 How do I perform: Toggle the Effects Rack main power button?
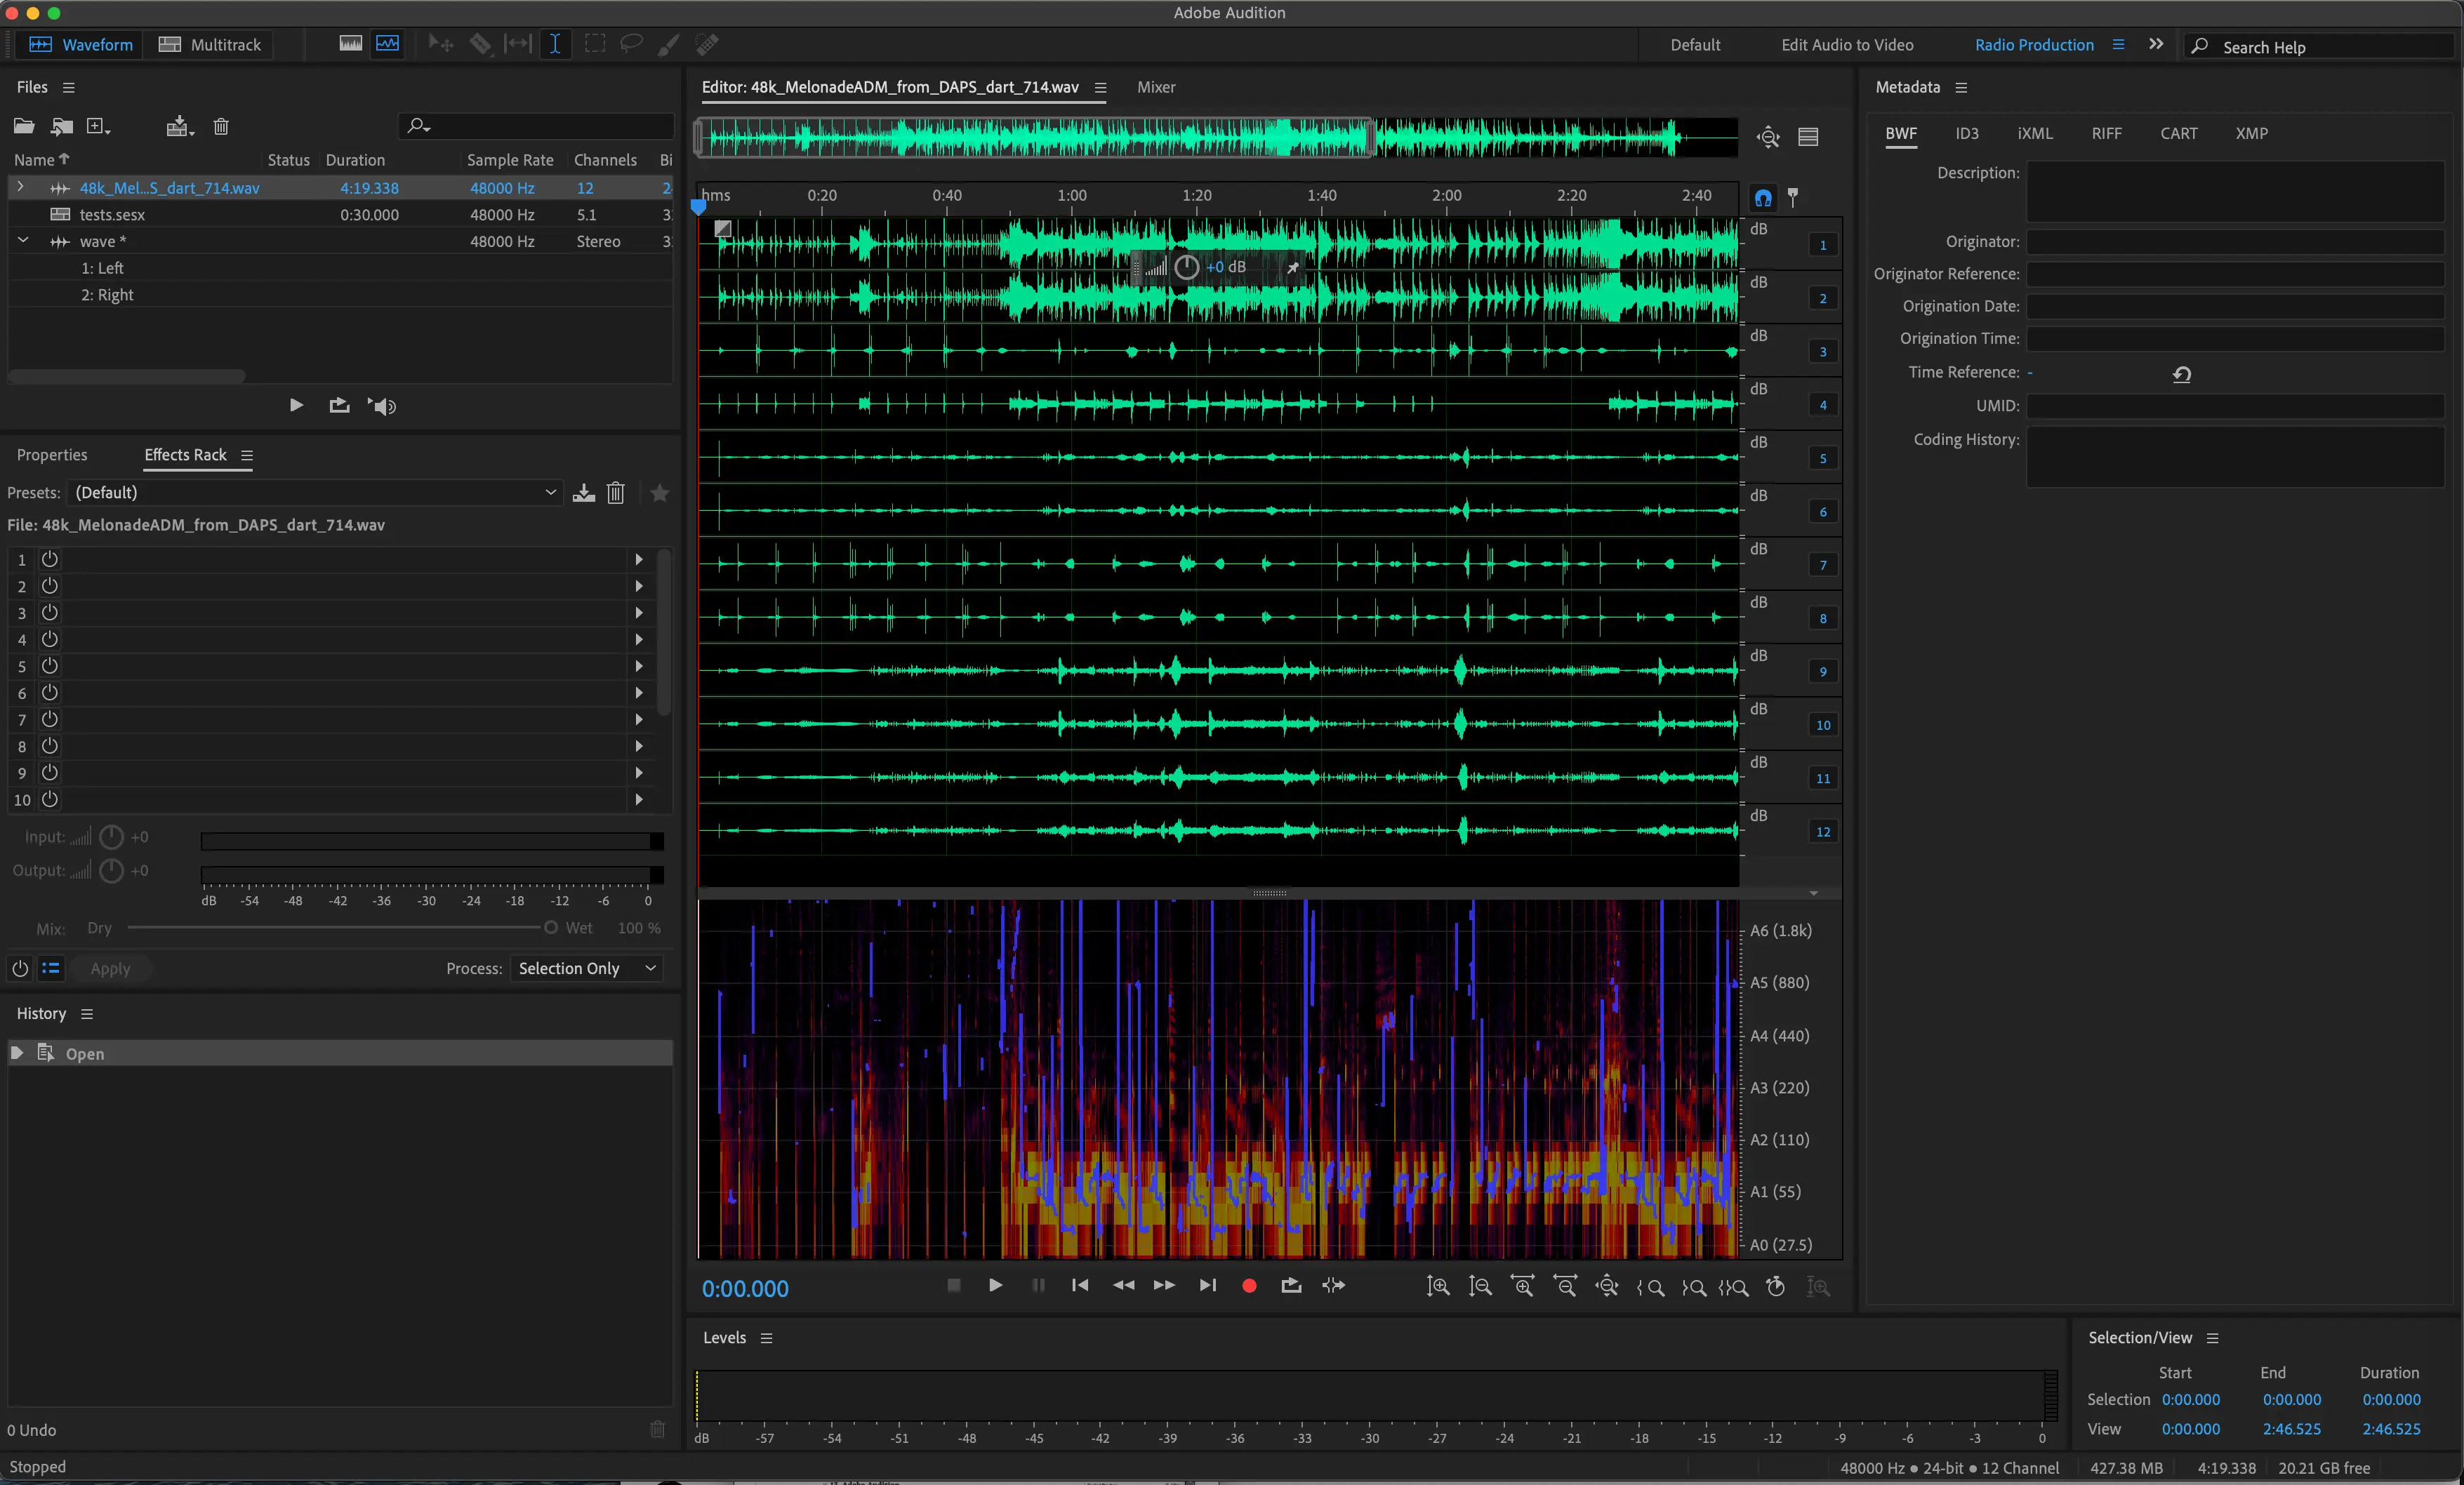point(20,969)
